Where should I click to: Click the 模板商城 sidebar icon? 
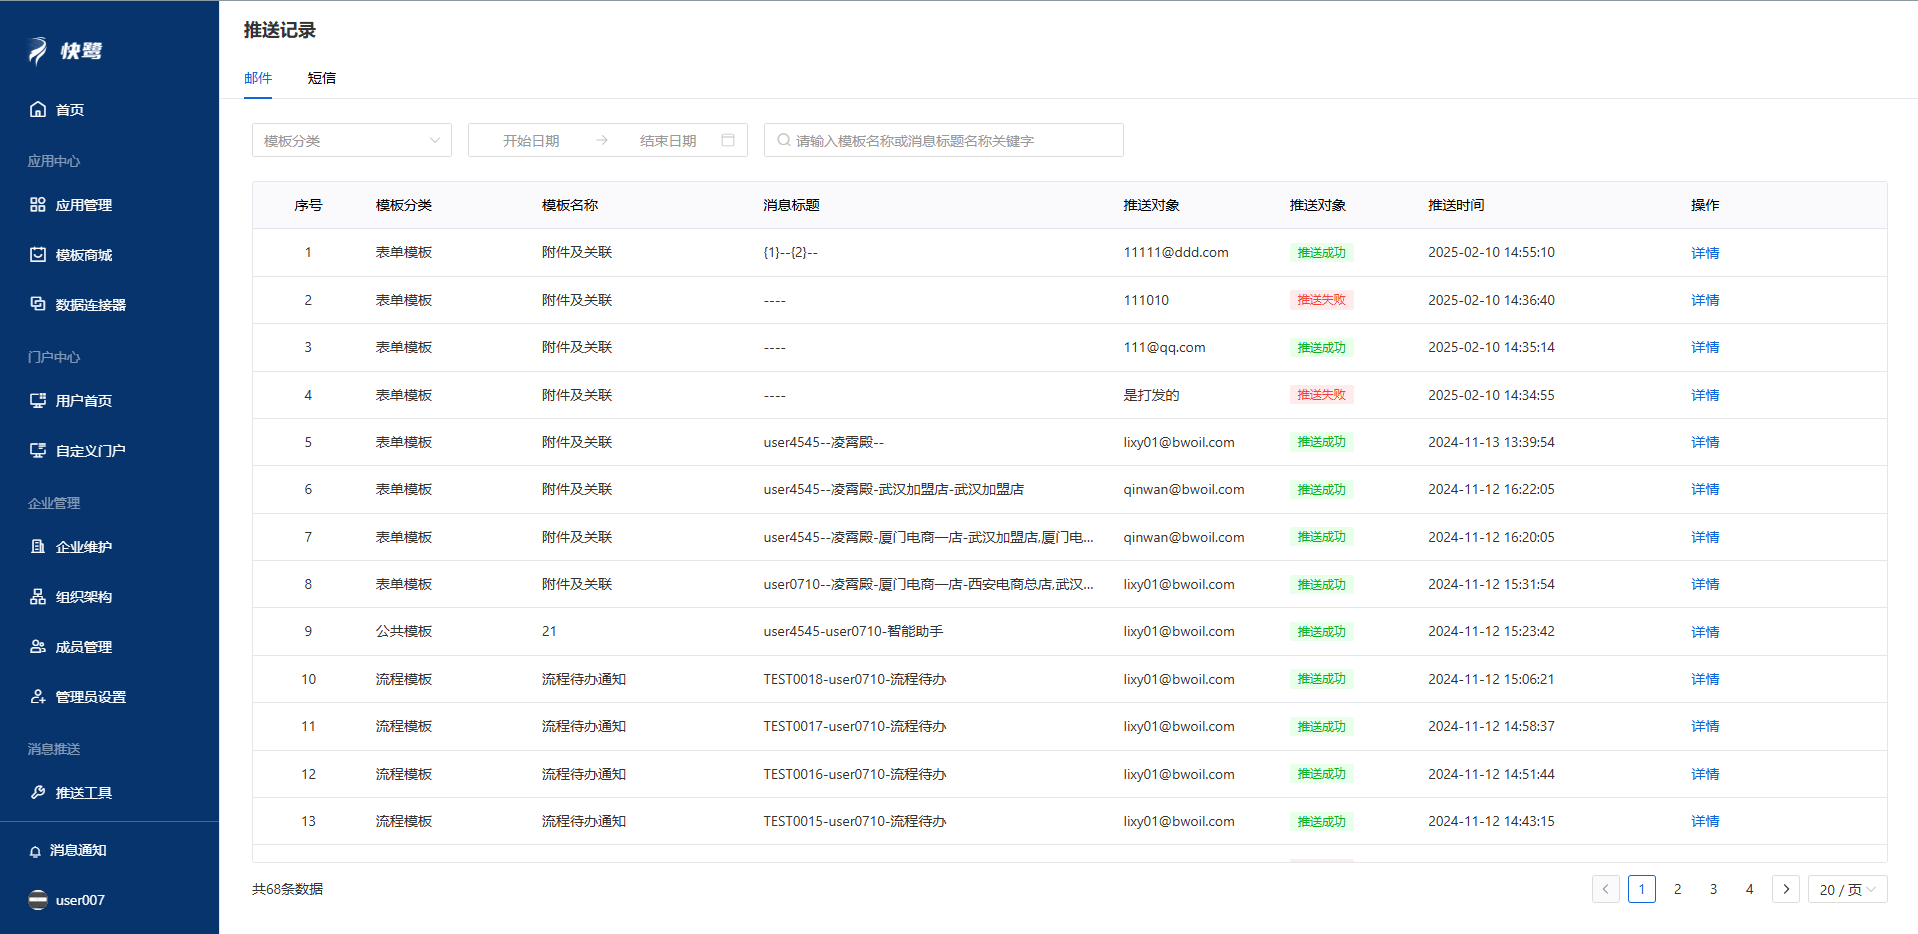pyautogui.click(x=38, y=255)
